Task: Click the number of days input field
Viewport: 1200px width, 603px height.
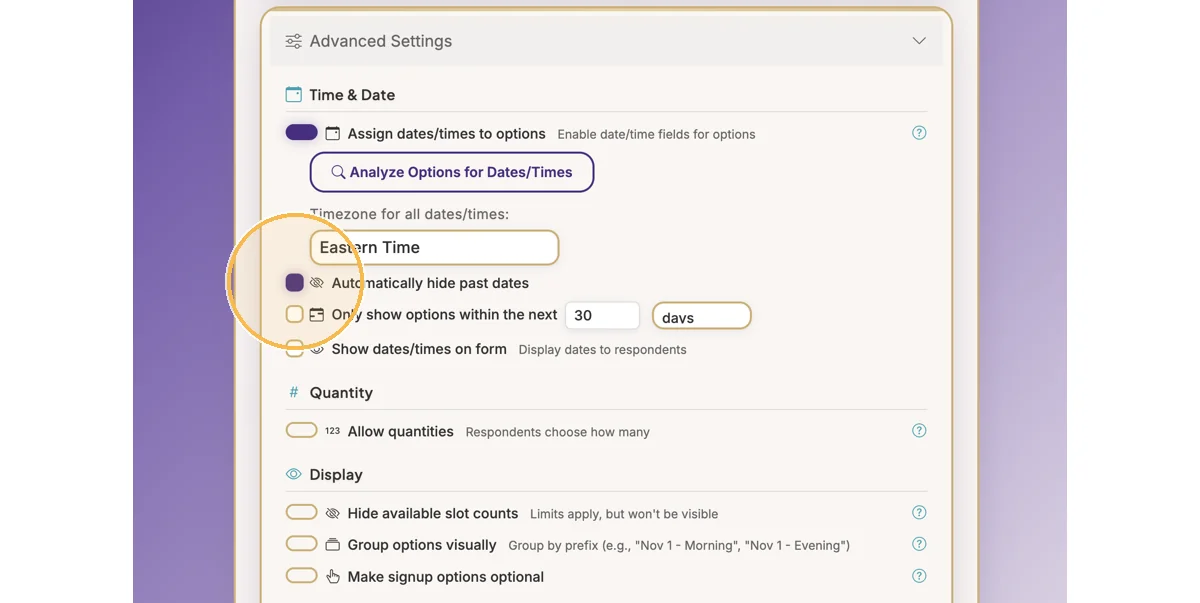Action: tap(601, 315)
